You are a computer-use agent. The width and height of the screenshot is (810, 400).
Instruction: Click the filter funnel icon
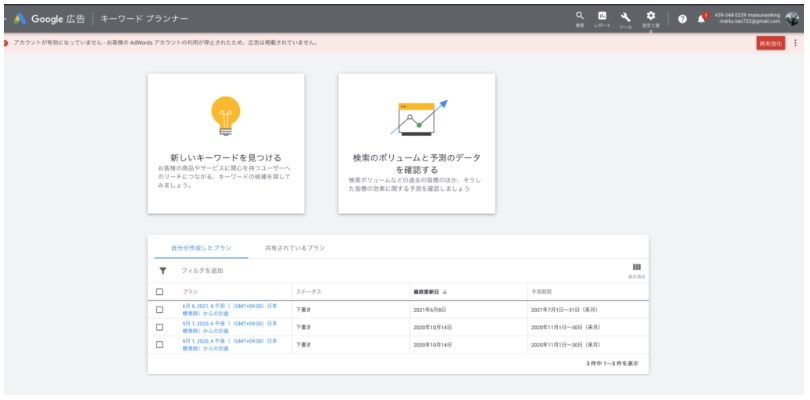pyautogui.click(x=163, y=271)
